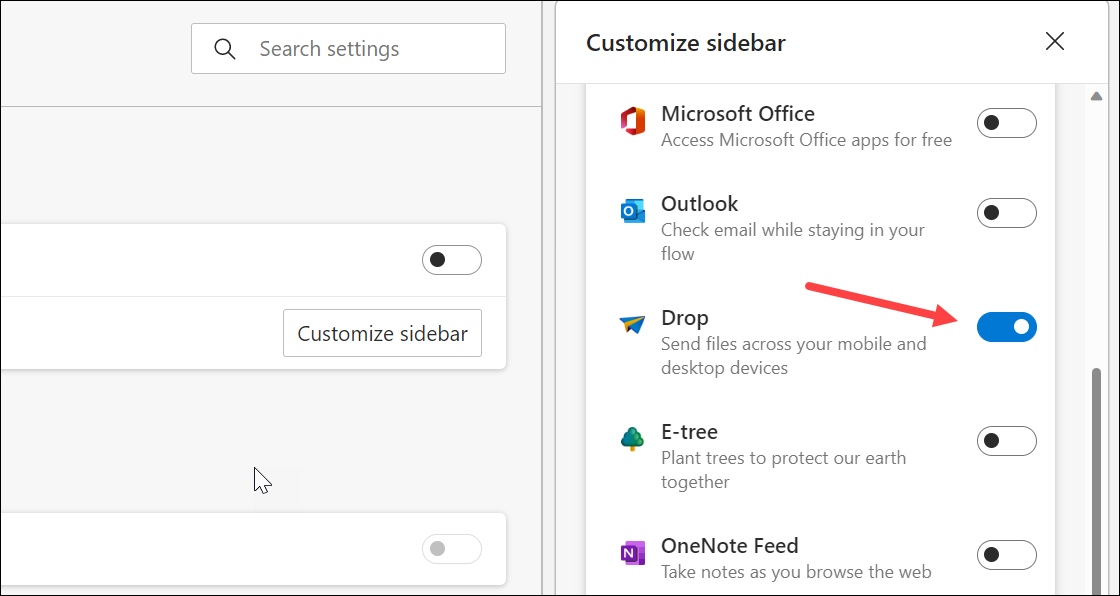The image size is (1120, 596).
Task: Toggle the top switch in left settings pane
Action: (x=451, y=260)
